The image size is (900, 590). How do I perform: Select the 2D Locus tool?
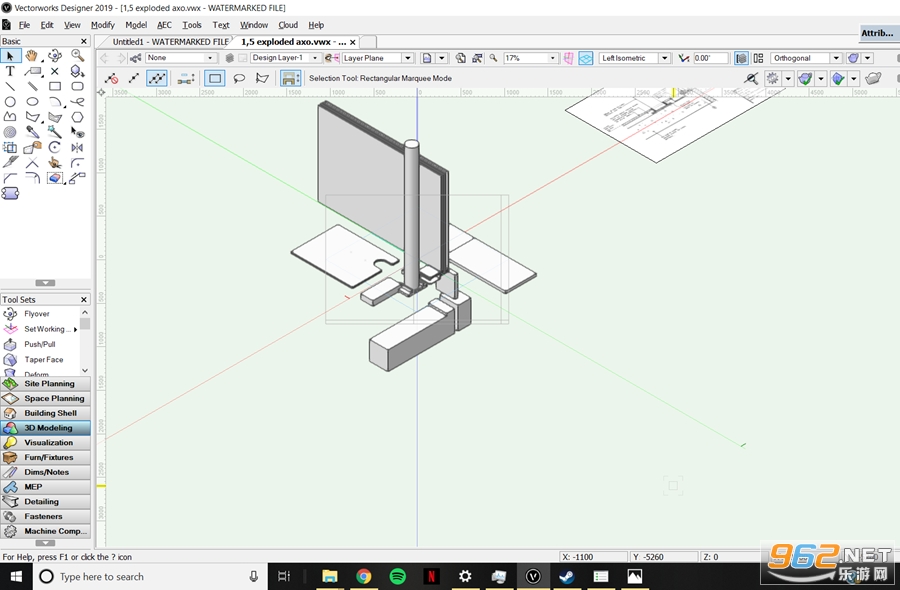point(55,71)
